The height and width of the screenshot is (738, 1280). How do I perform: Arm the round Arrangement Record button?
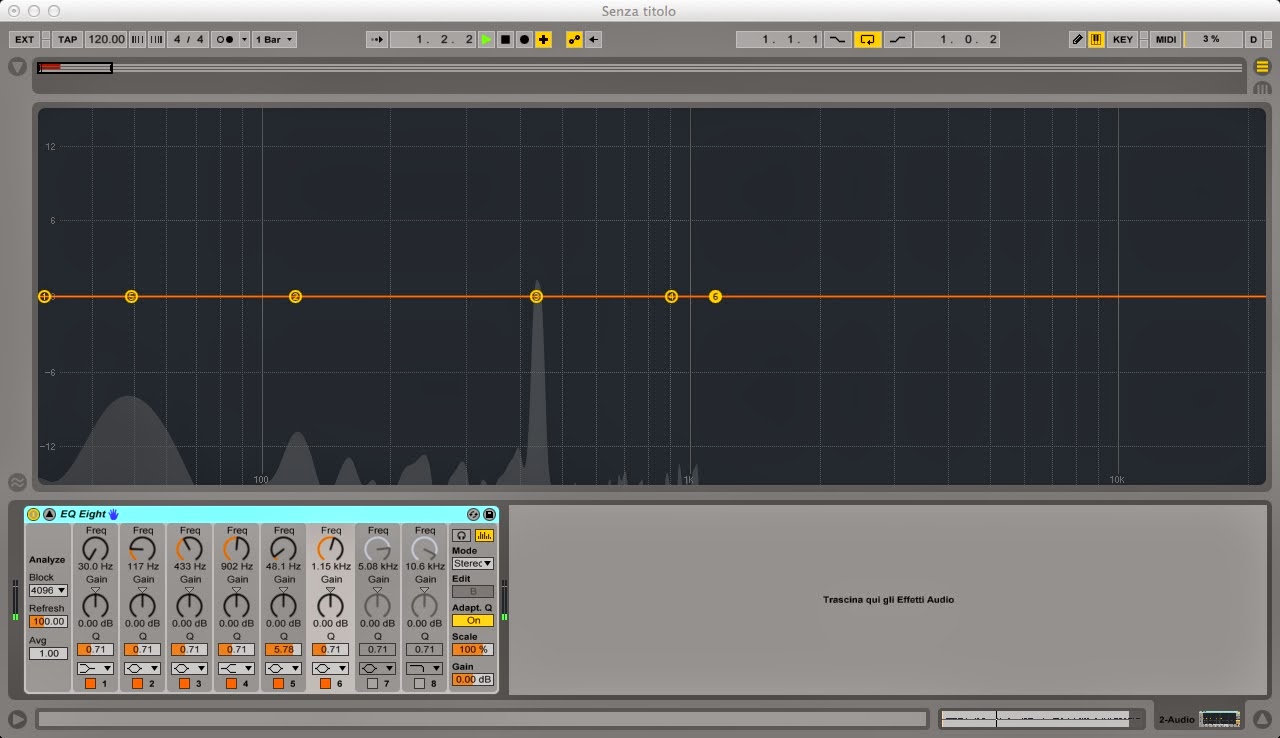(x=524, y=40)
